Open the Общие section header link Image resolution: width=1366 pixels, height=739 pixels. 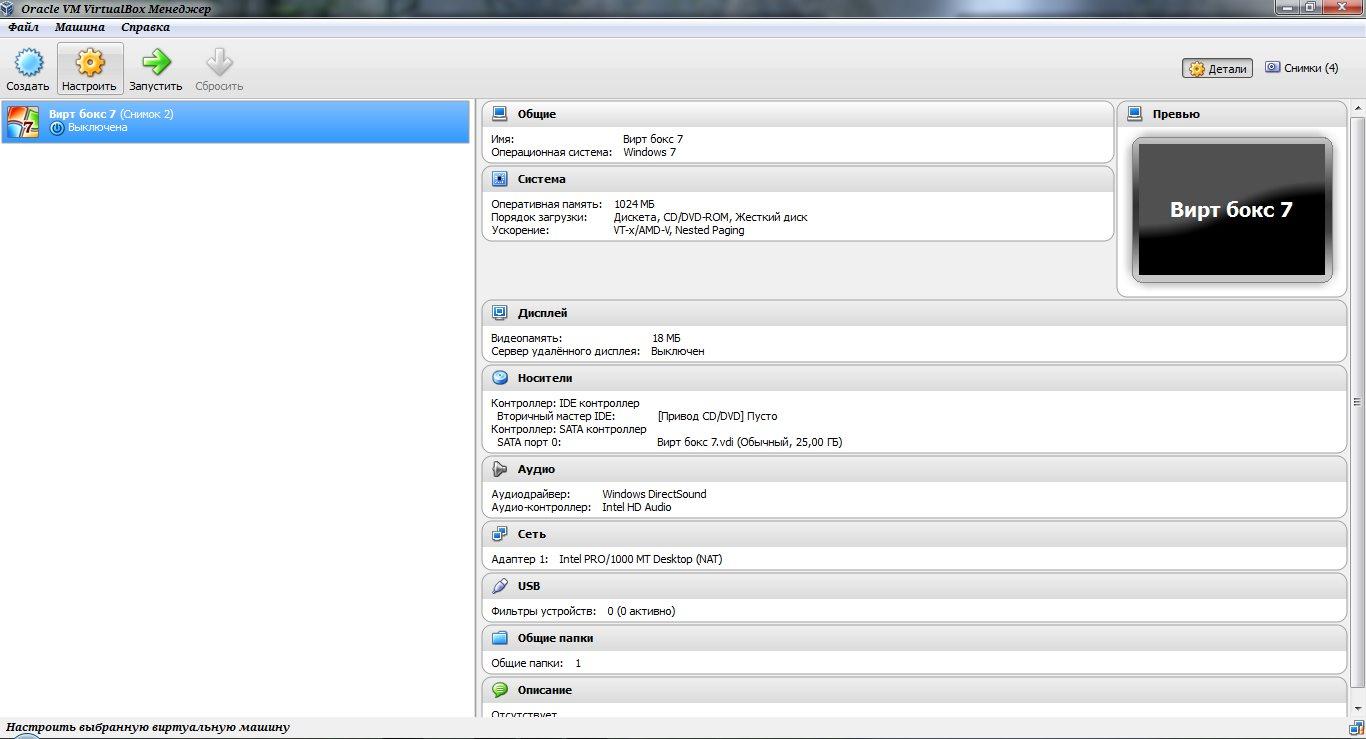click(x=537, y=114)
